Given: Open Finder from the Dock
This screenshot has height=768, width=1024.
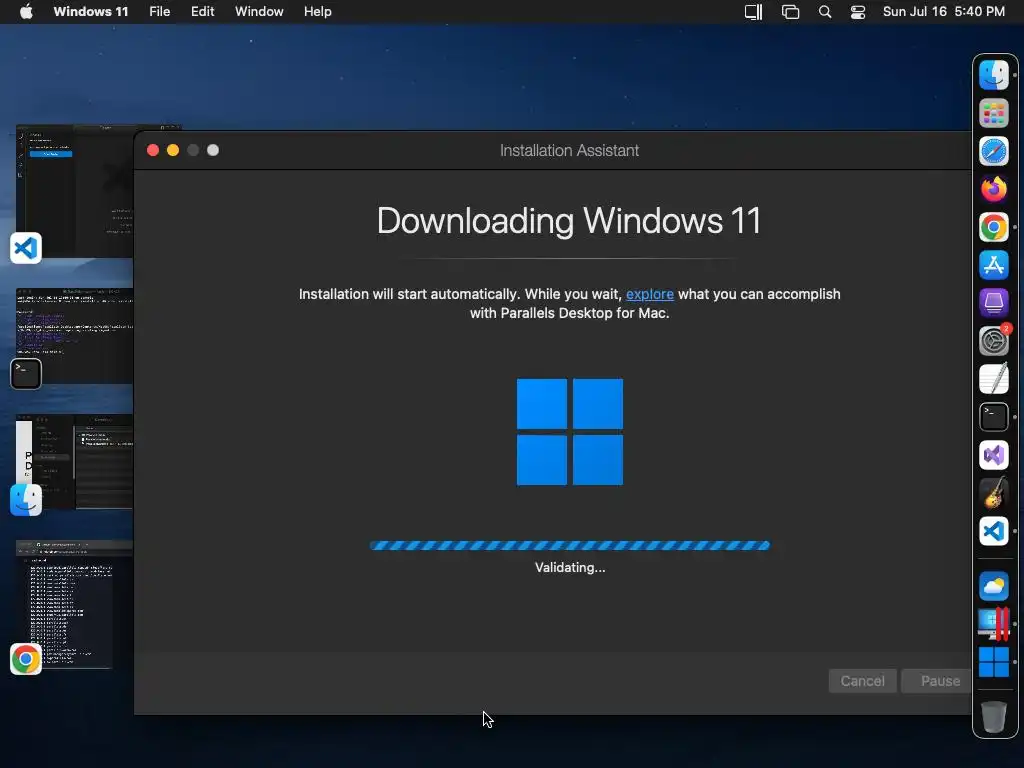Looking at the screenshot, I should [x=993, y=75].
